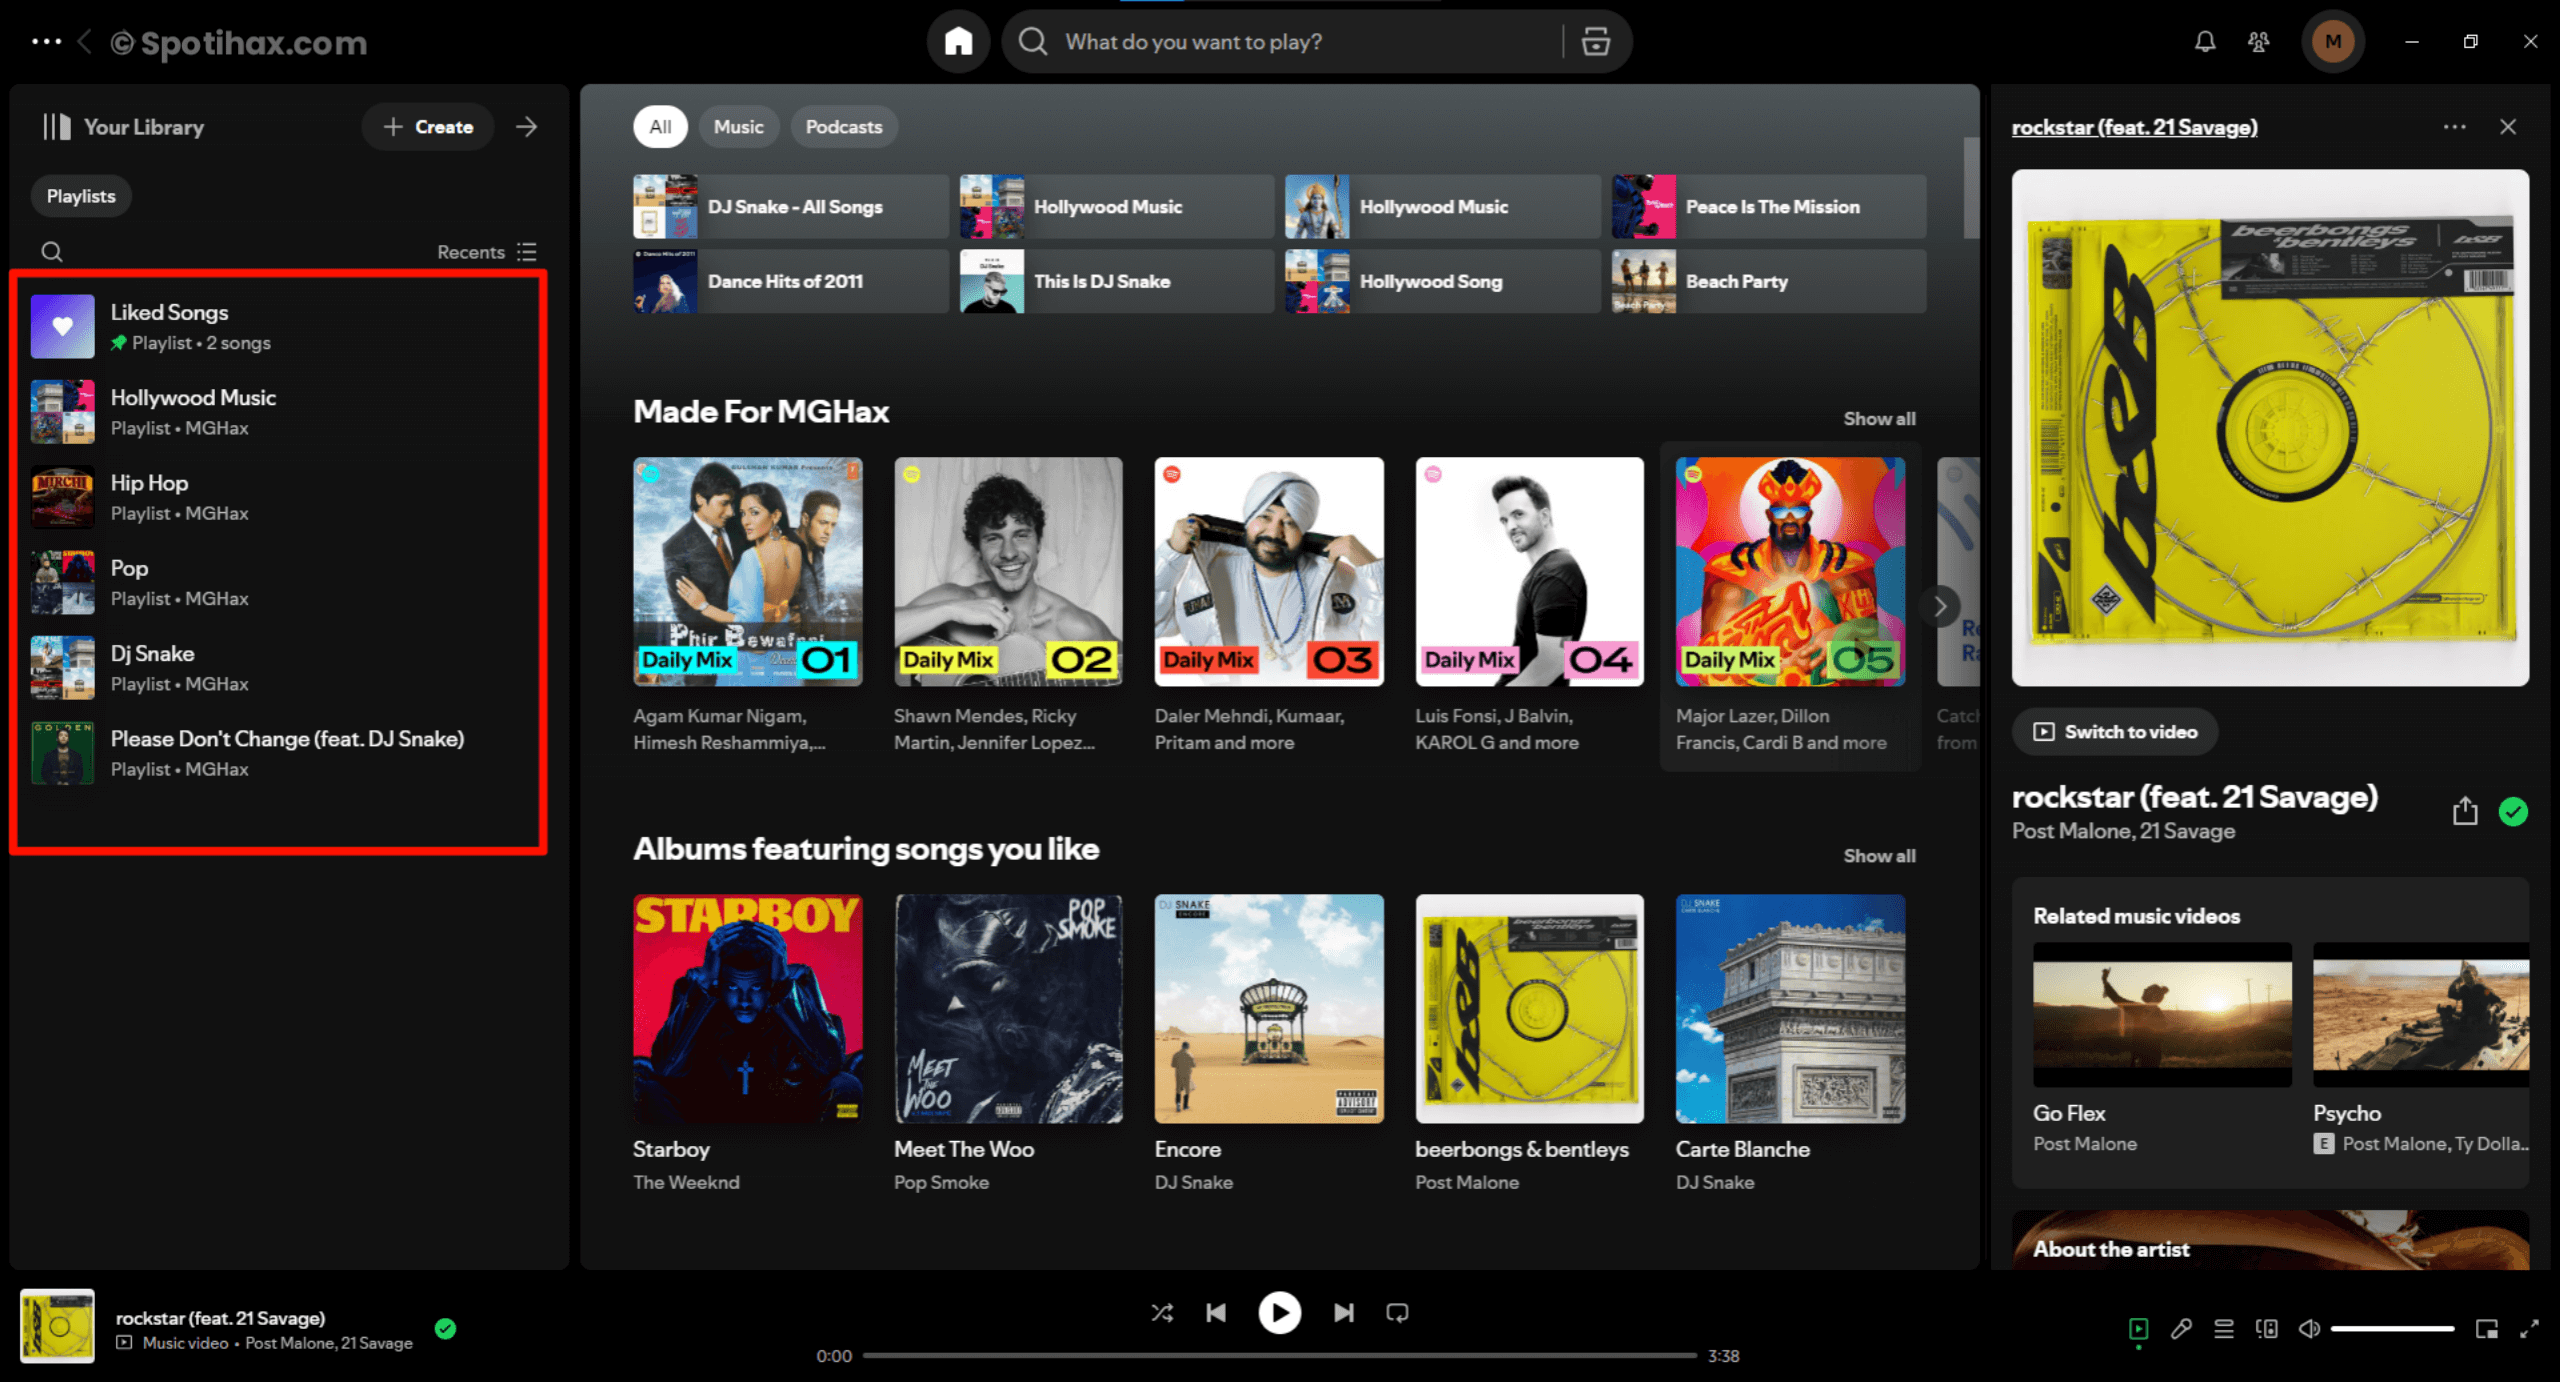This screenshot has width=2560, height=1382.
Task: Open Meet The Woo album
Action: [1008, 1042]
